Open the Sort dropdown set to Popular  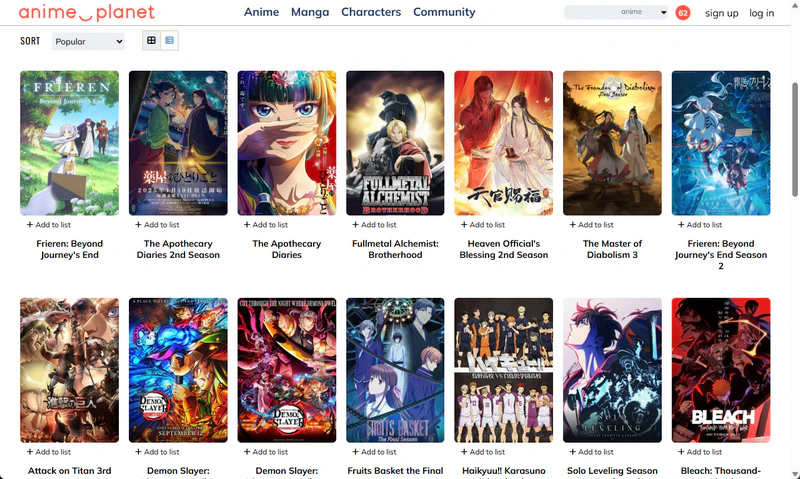(x=88, y=41)
